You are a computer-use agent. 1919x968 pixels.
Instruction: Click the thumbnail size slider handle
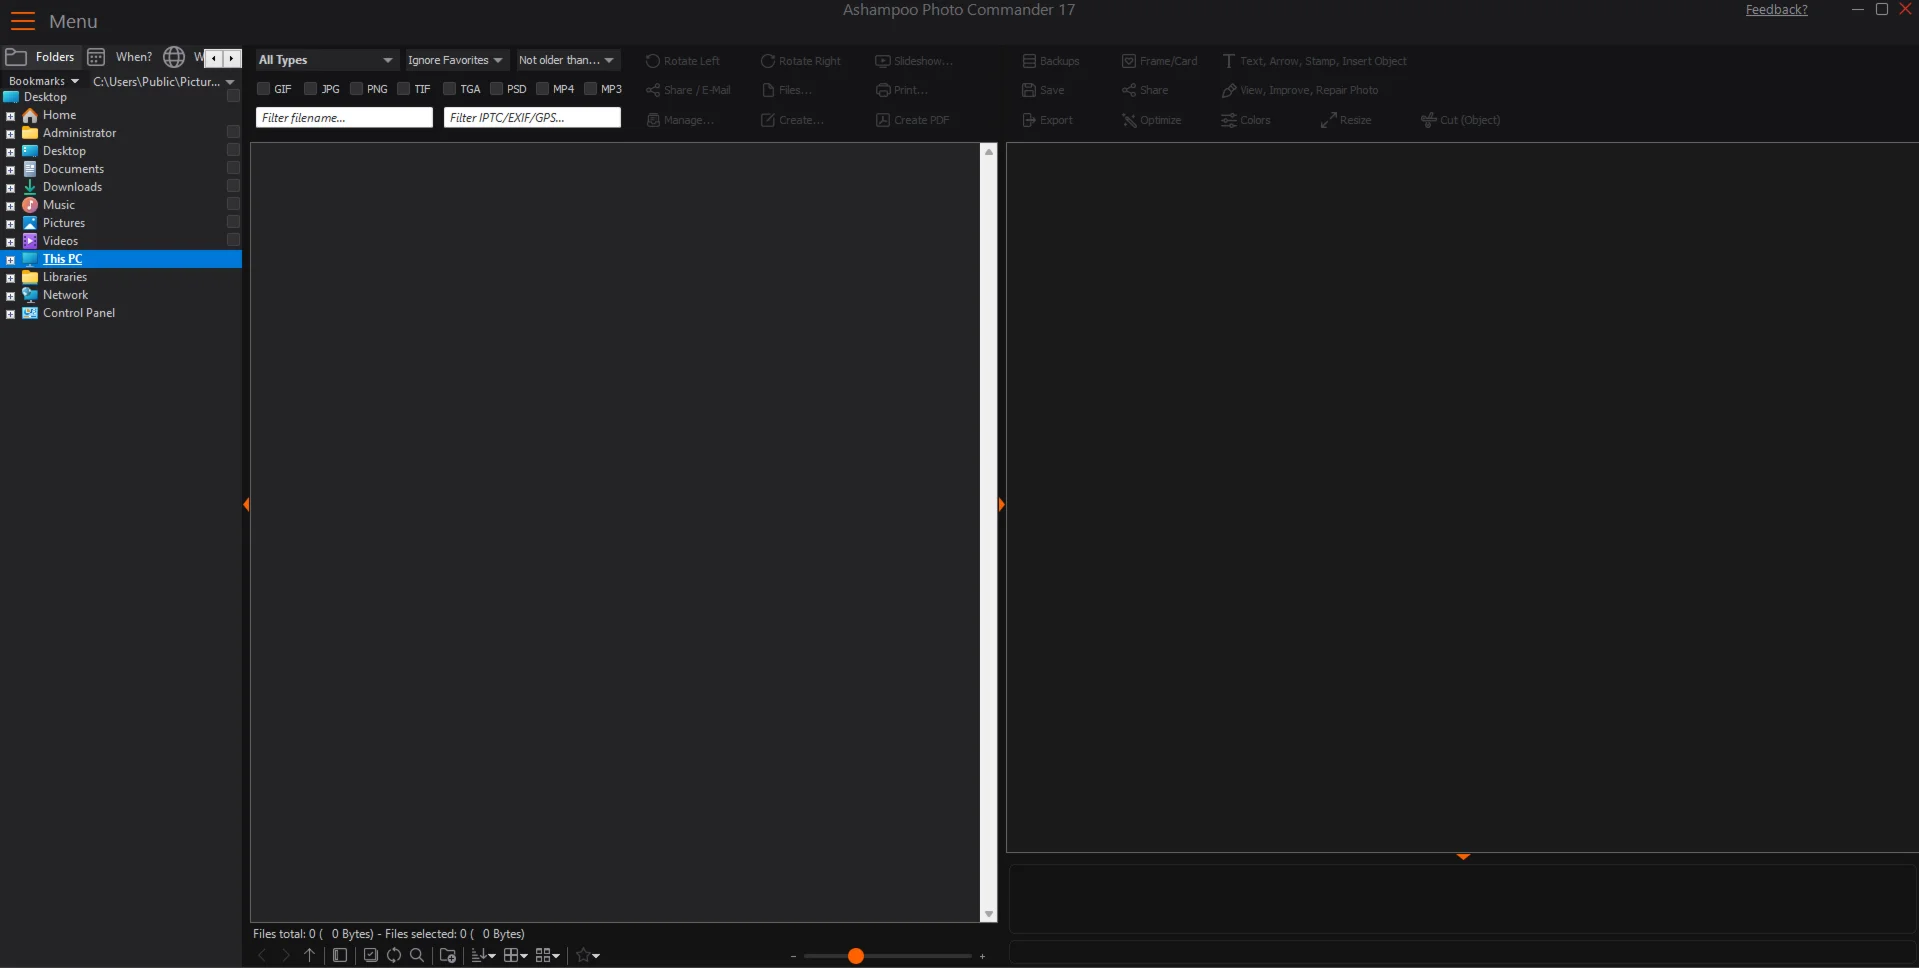click(855, 956)
